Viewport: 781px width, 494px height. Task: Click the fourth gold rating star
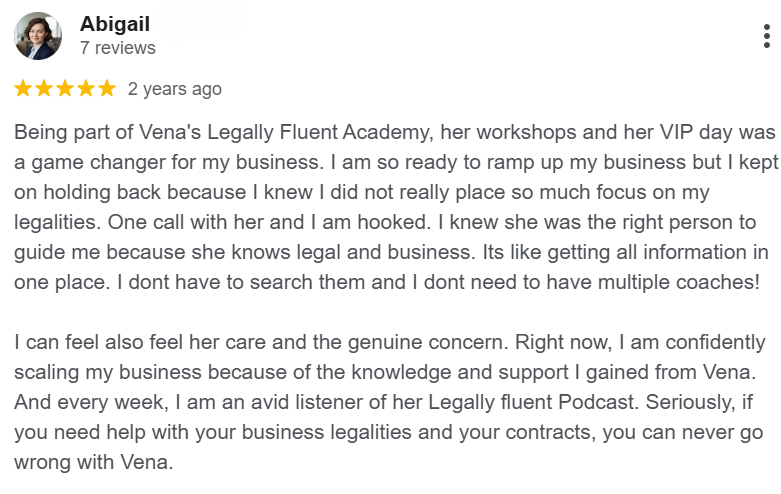coord(86,89)
